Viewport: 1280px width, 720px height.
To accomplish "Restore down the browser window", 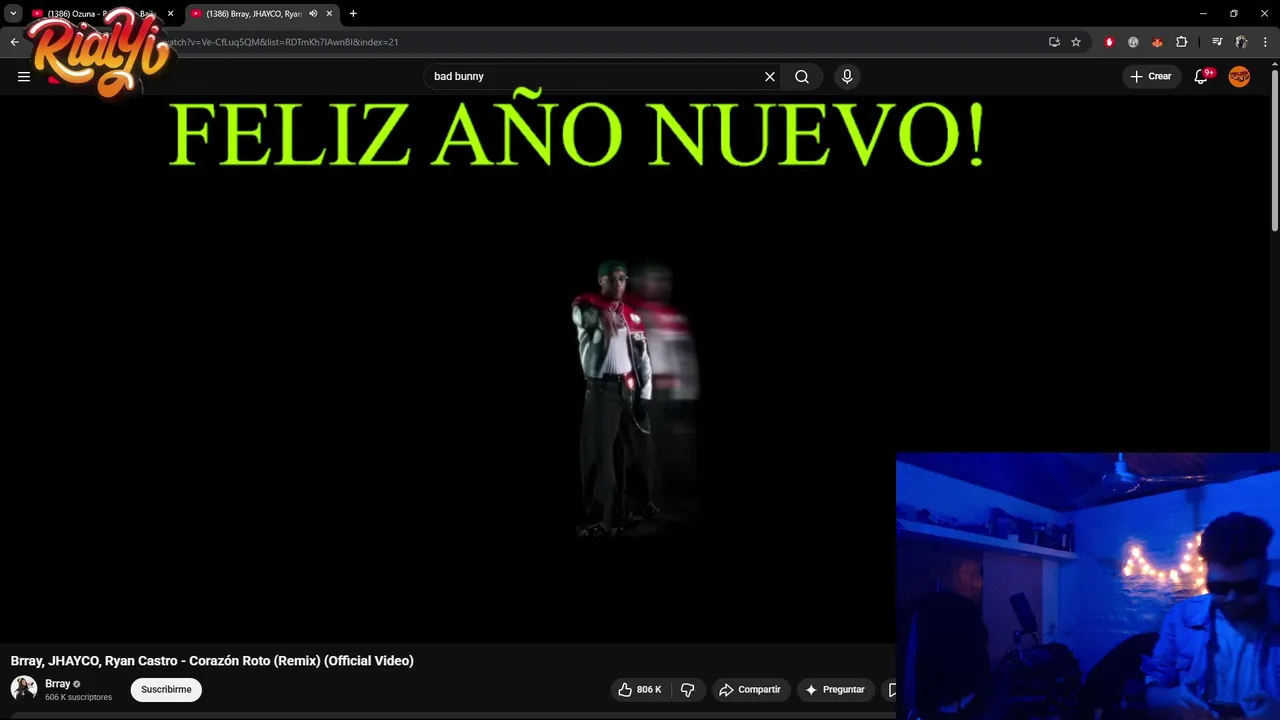I will (x=1234, y=14).
